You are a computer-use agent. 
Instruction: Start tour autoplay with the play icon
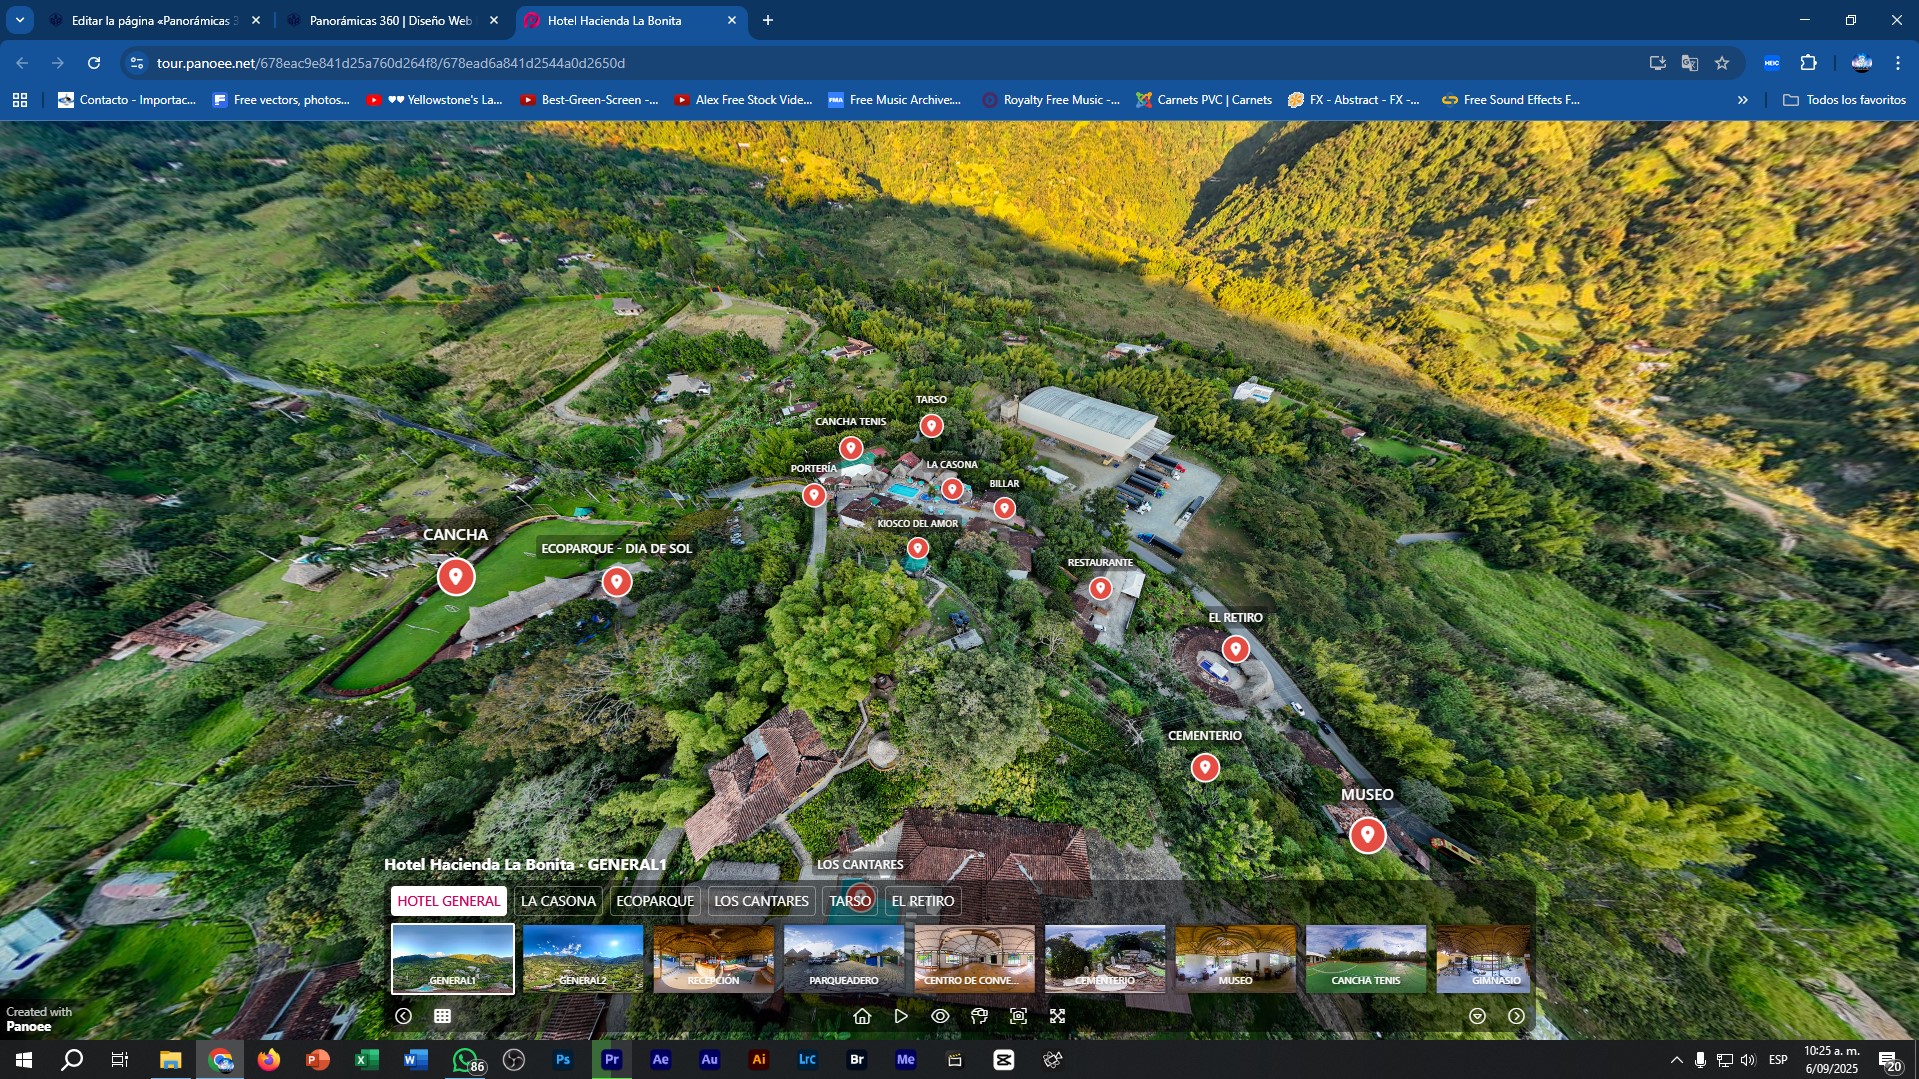(901, 1016)
